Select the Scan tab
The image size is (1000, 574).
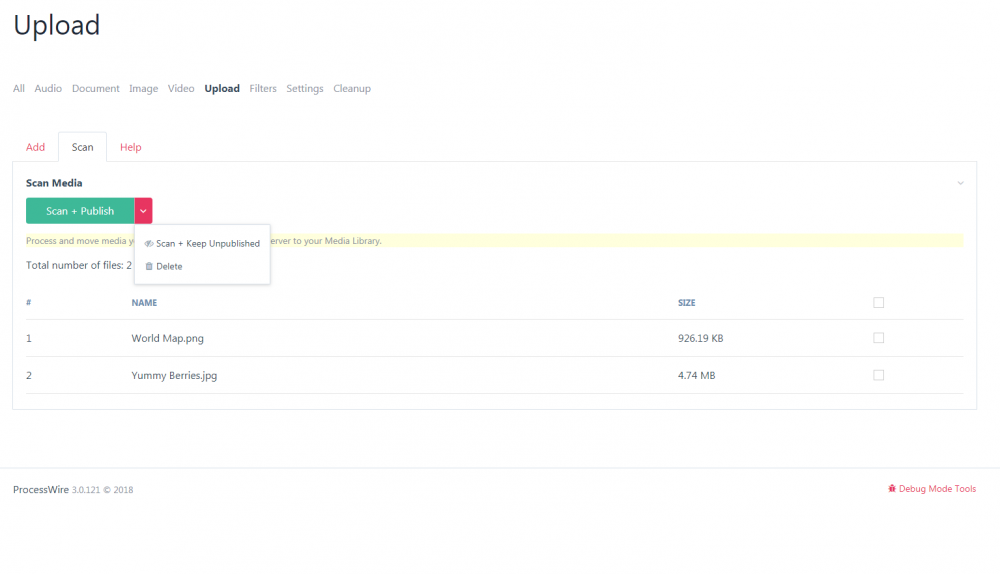[83, 147]
